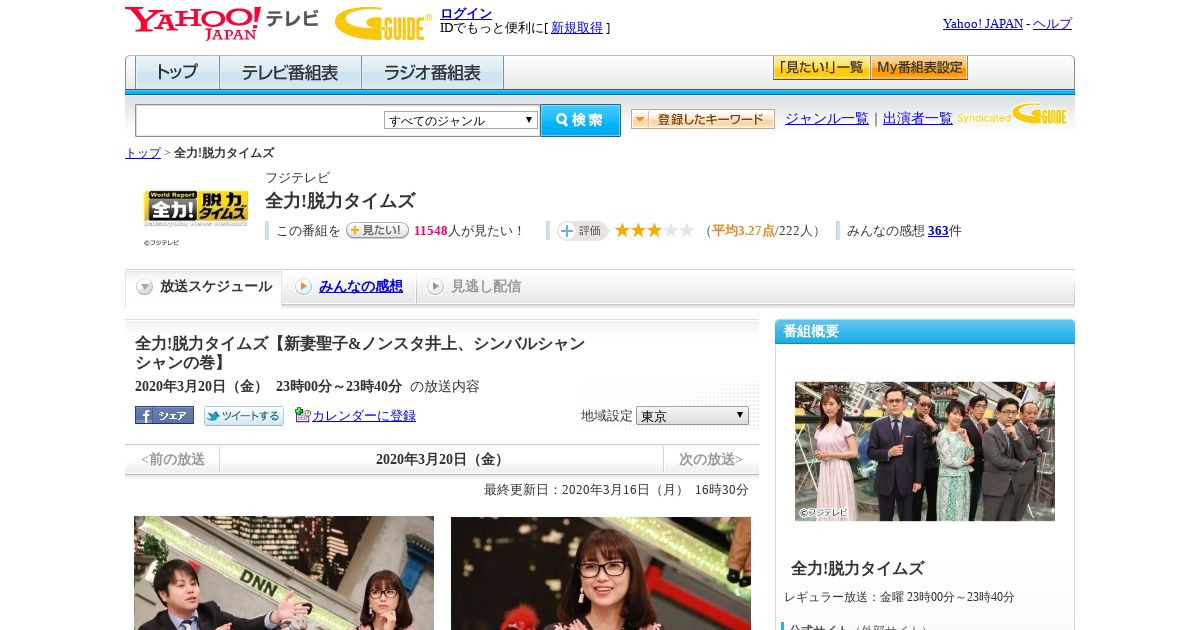The width and height of the screenshot is (1200, 630).
Task: Open the 363 impressions count link
Action: coord(938,231)
